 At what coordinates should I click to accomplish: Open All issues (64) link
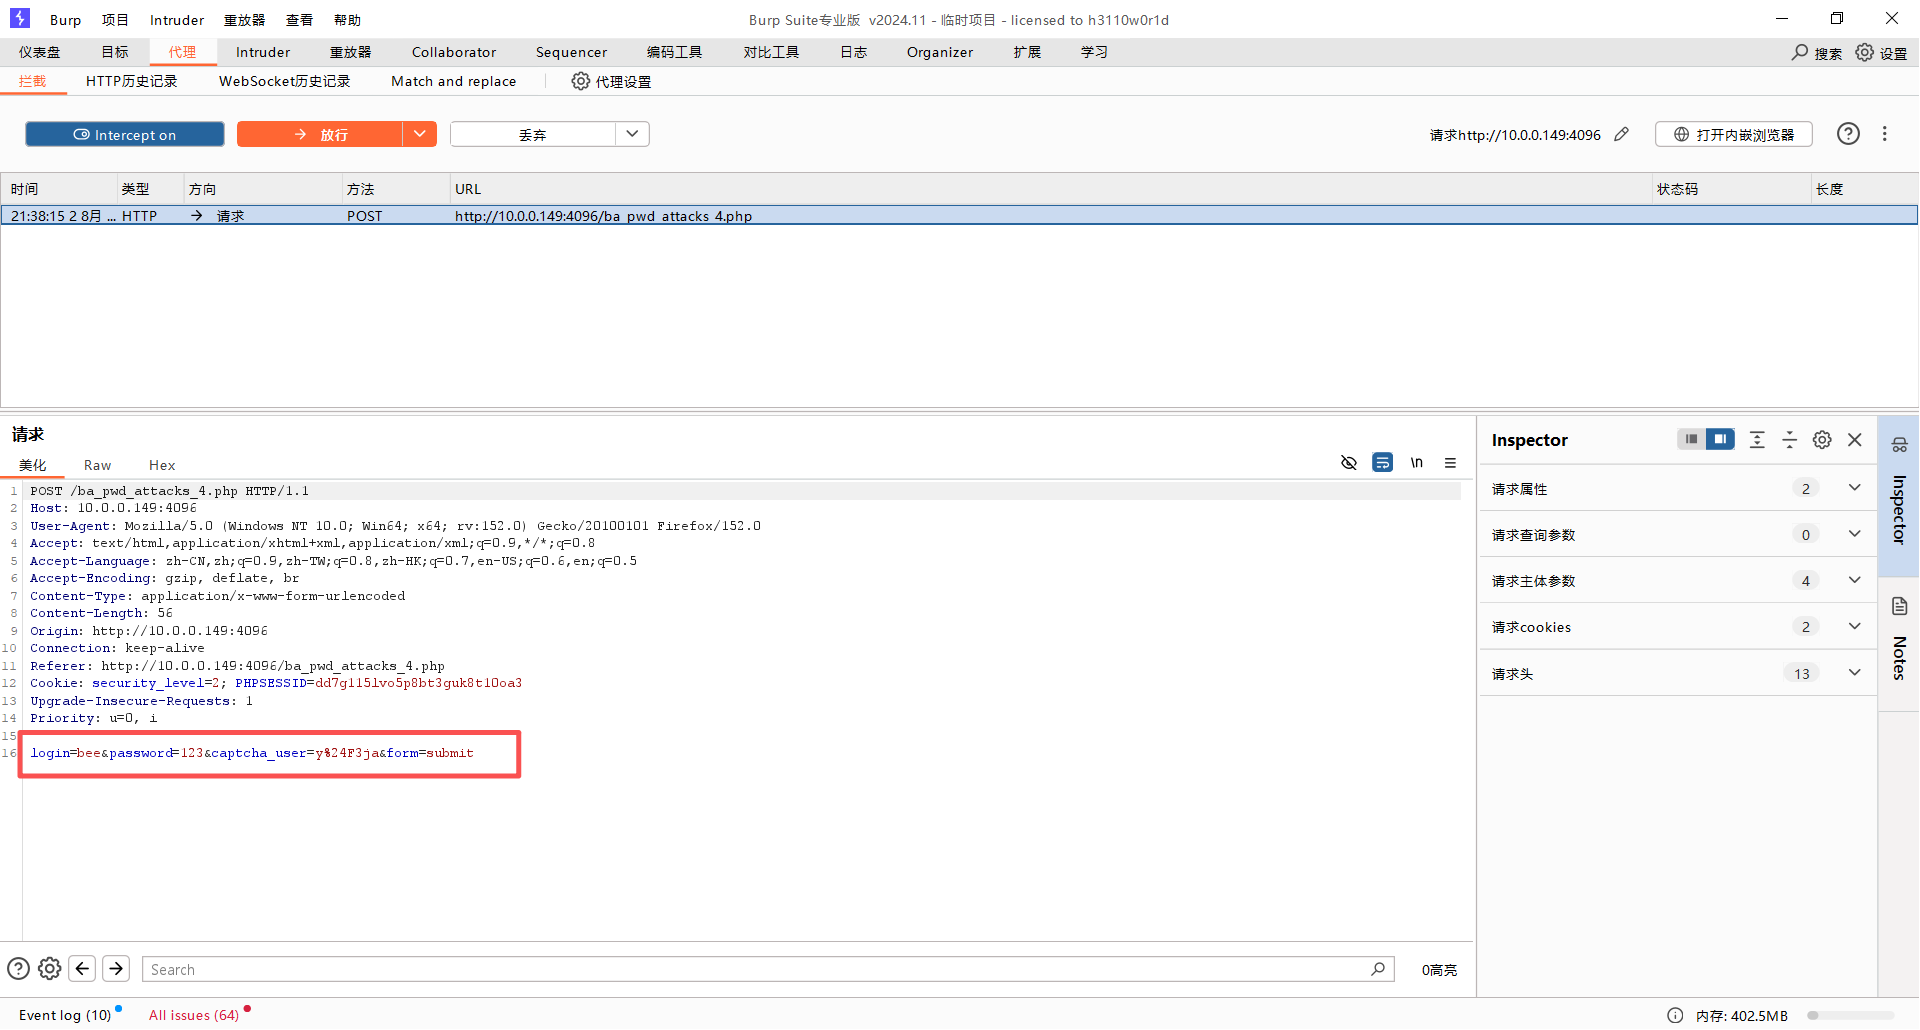point(194,1015)
